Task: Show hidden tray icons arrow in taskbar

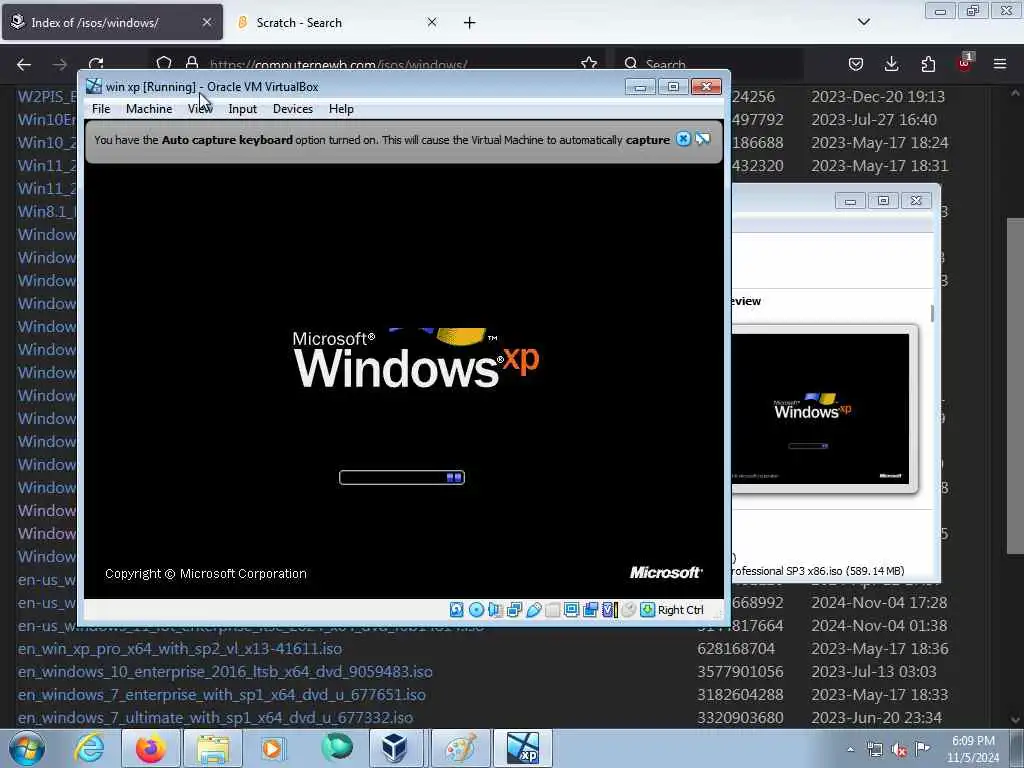Action: pyautogui.click(x=850, y=750)
